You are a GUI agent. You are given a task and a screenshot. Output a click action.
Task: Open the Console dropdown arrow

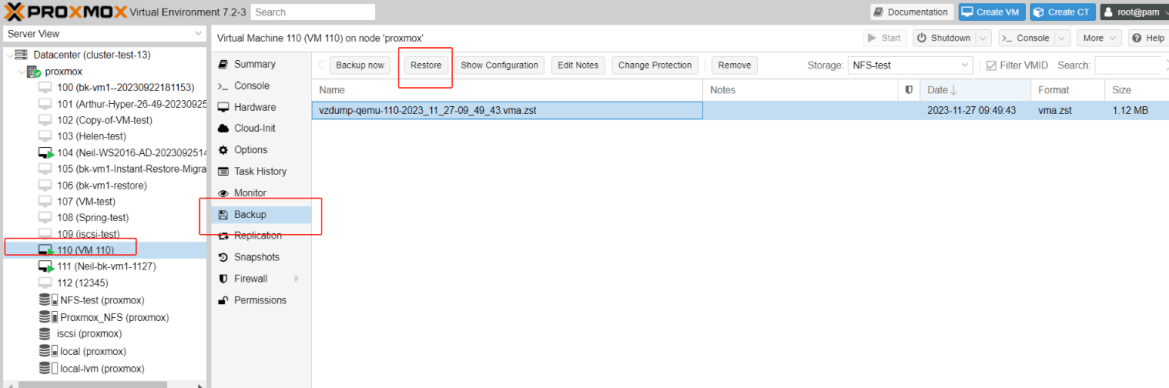coord(1062,38)
